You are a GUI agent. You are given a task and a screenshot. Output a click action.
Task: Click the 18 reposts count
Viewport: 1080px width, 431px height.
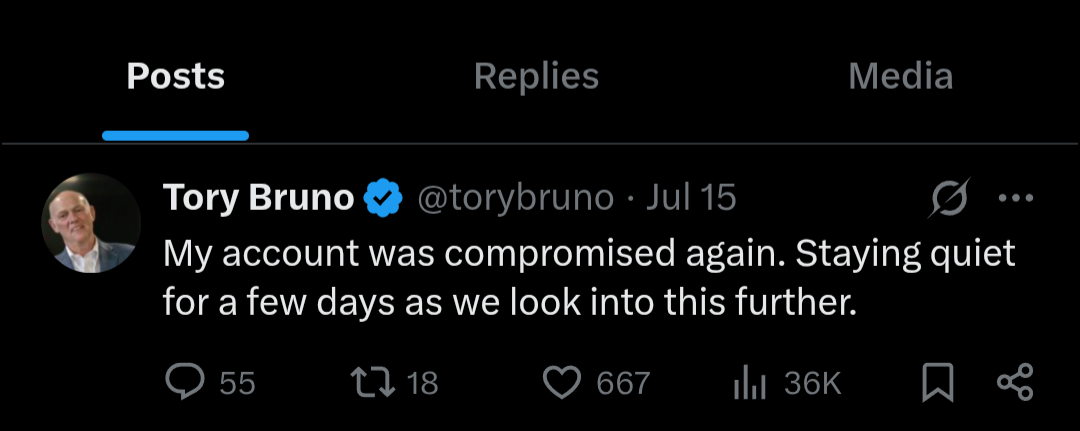(x=423, y=383)
